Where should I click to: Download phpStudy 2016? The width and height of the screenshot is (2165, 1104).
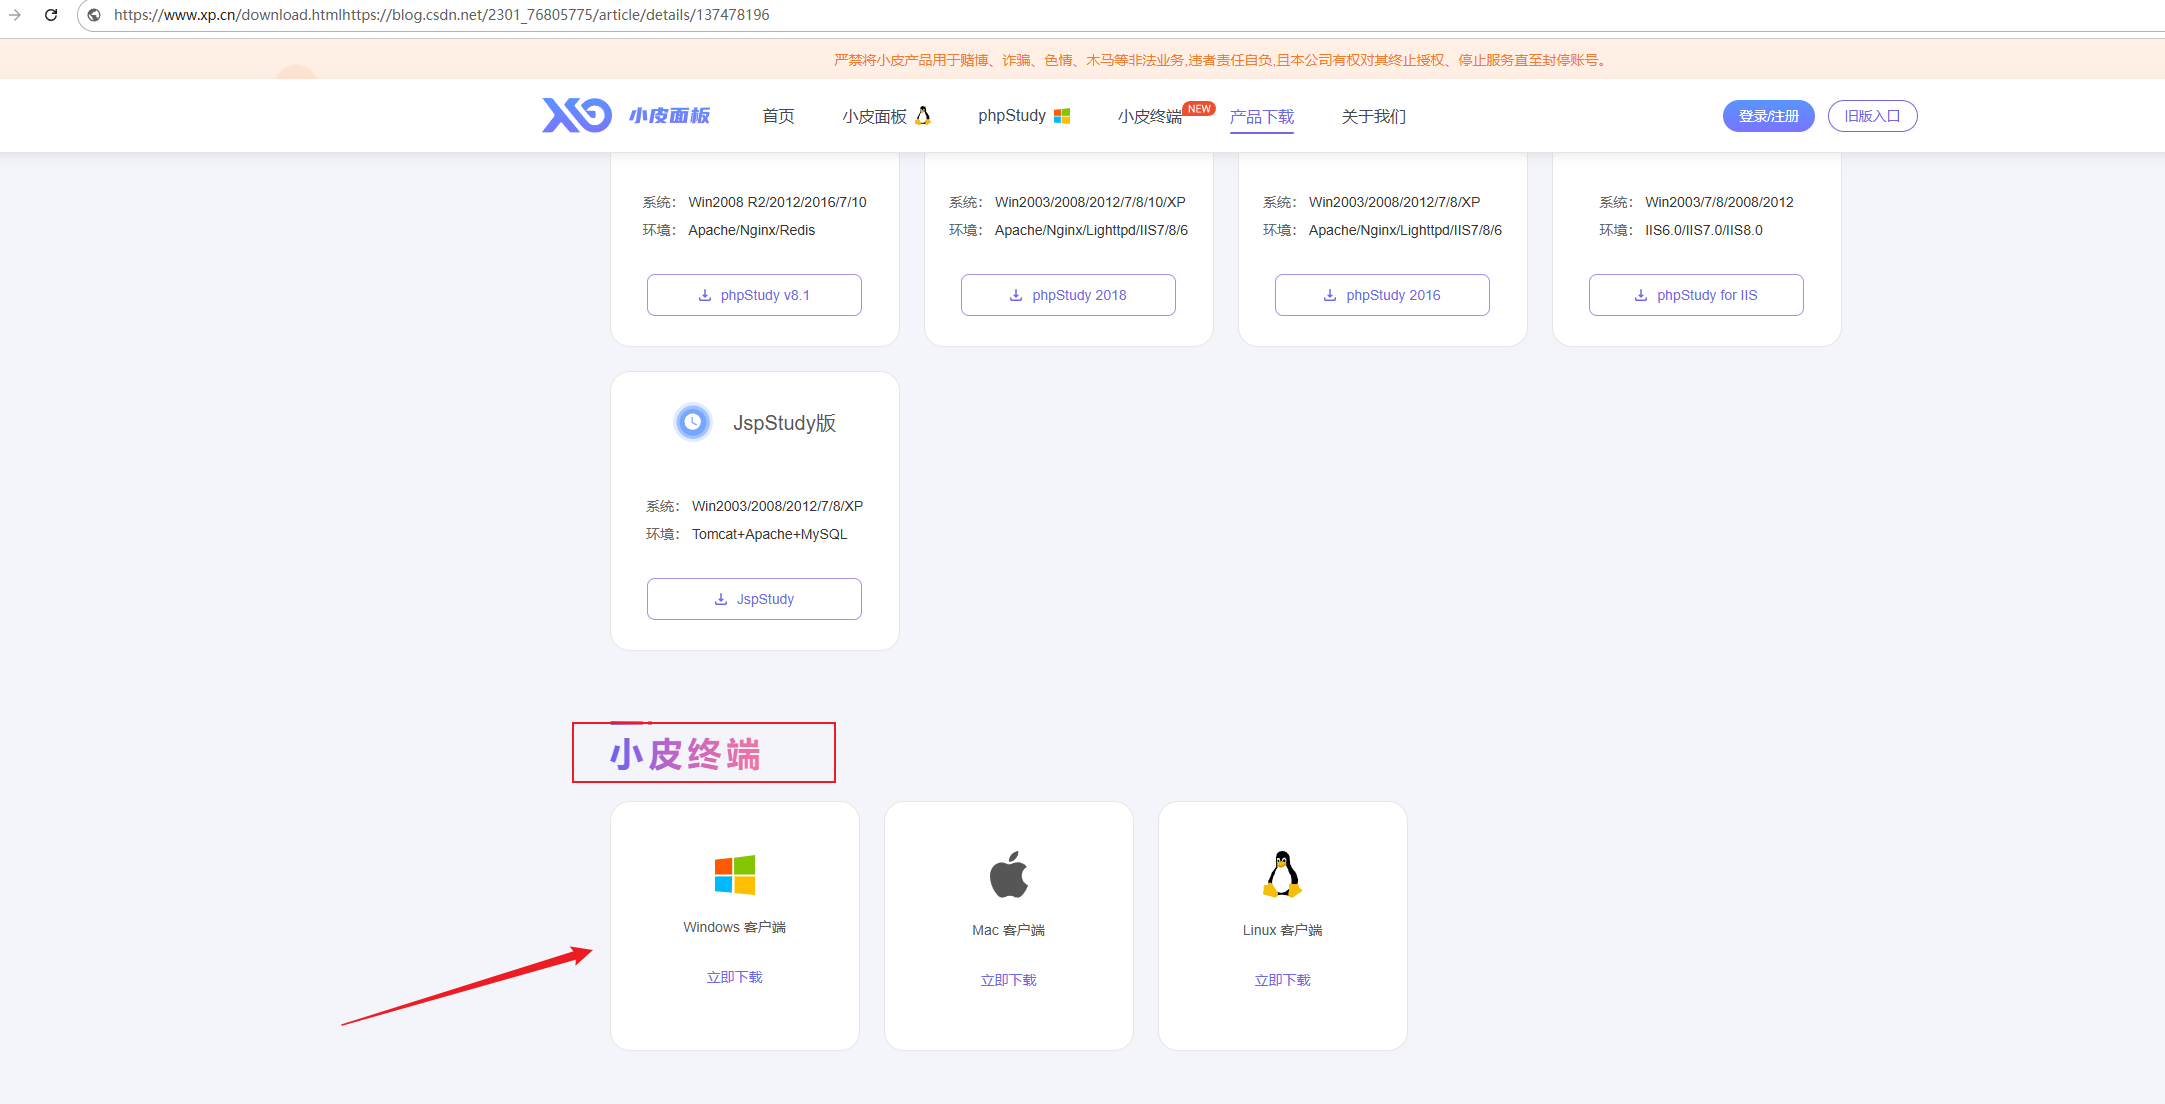(1382, 294)
